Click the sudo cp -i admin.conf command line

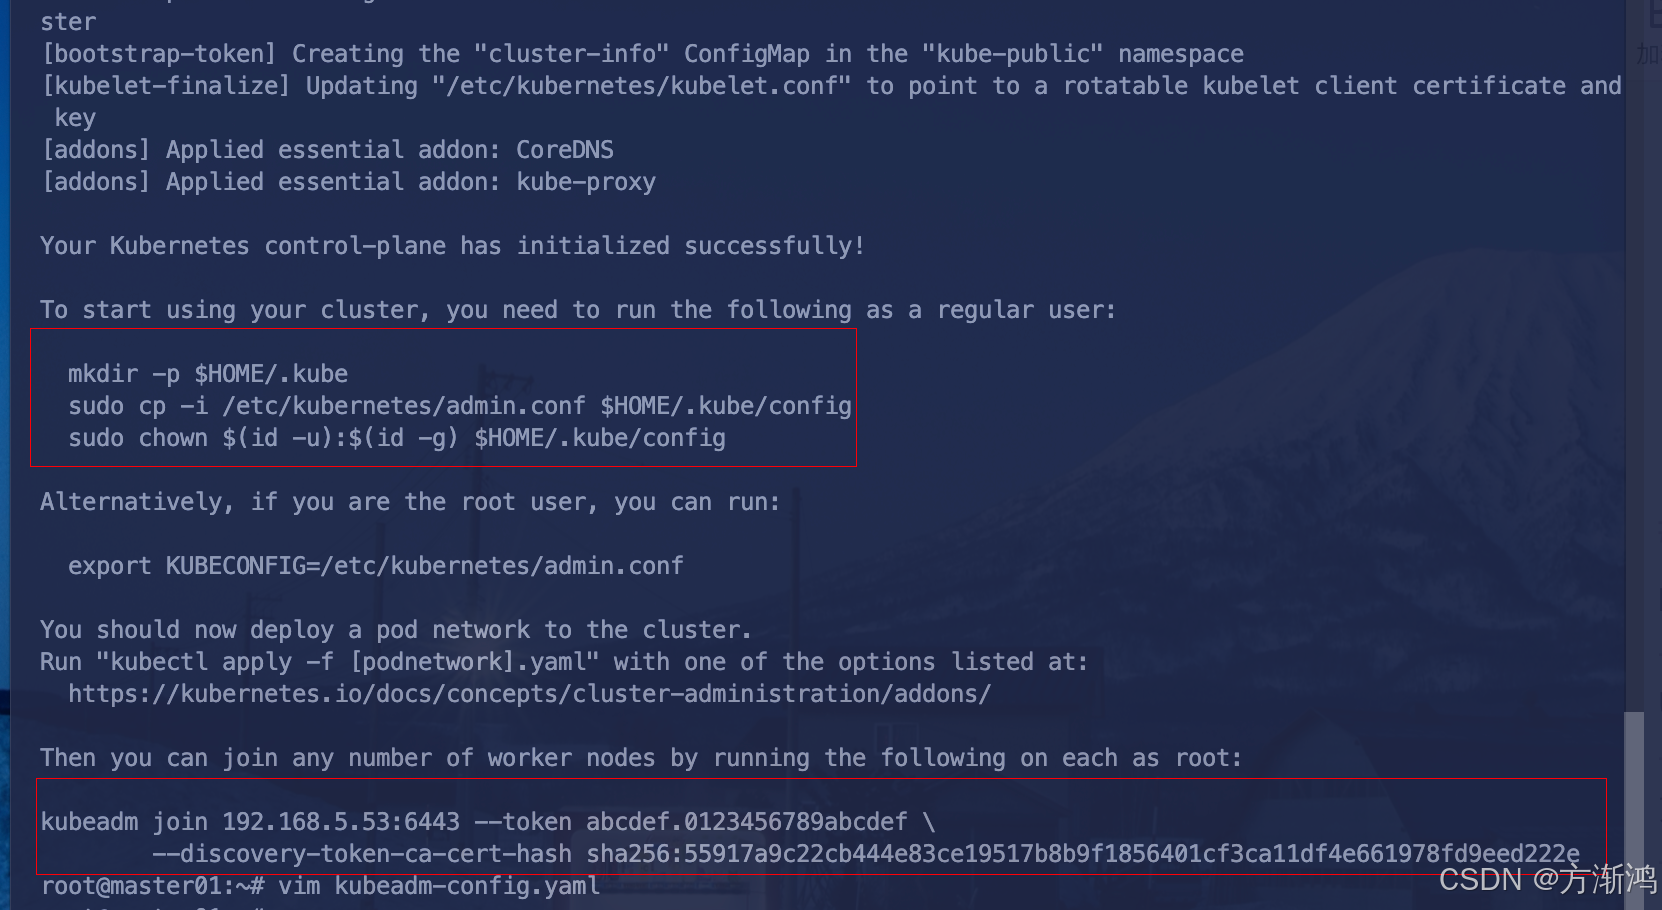459,406
